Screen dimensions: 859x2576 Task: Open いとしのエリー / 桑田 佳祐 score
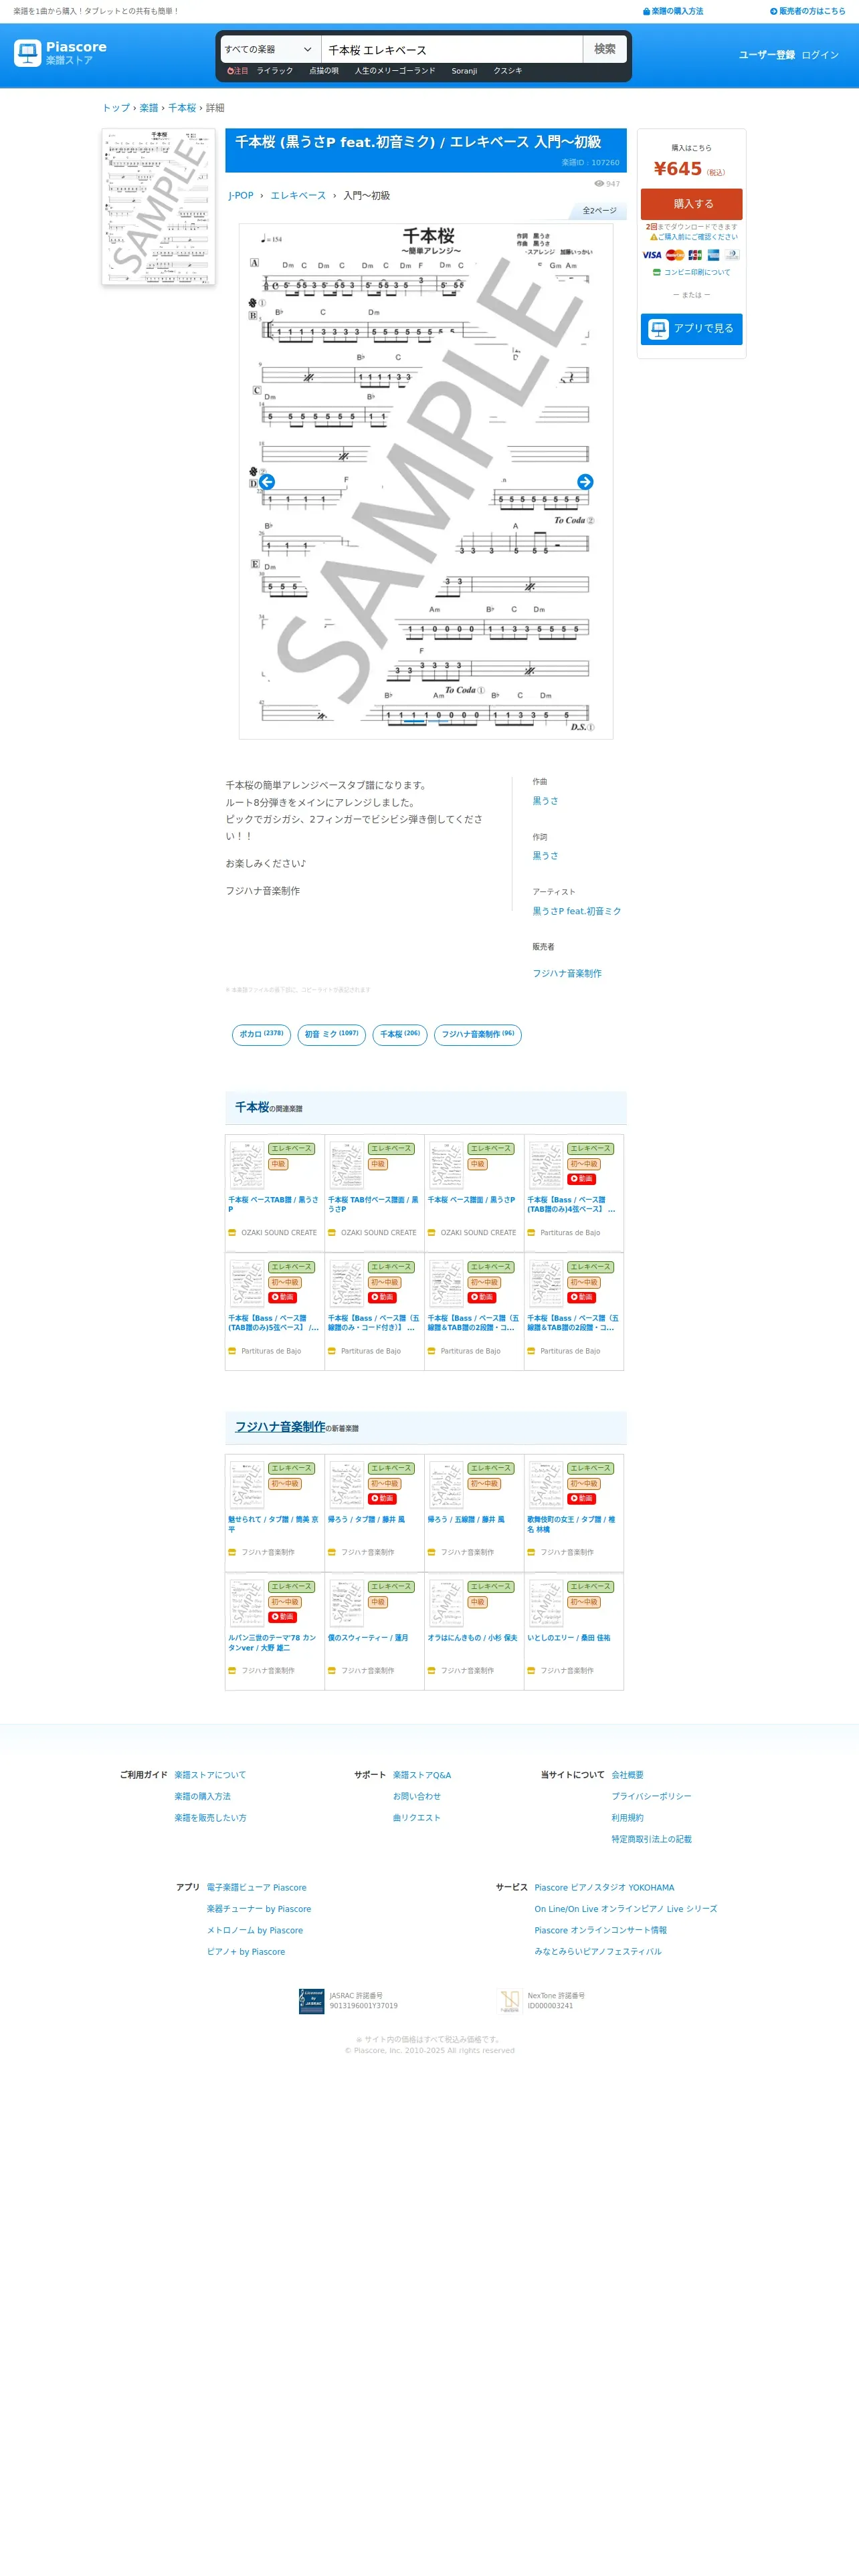tap(568, 1638)
